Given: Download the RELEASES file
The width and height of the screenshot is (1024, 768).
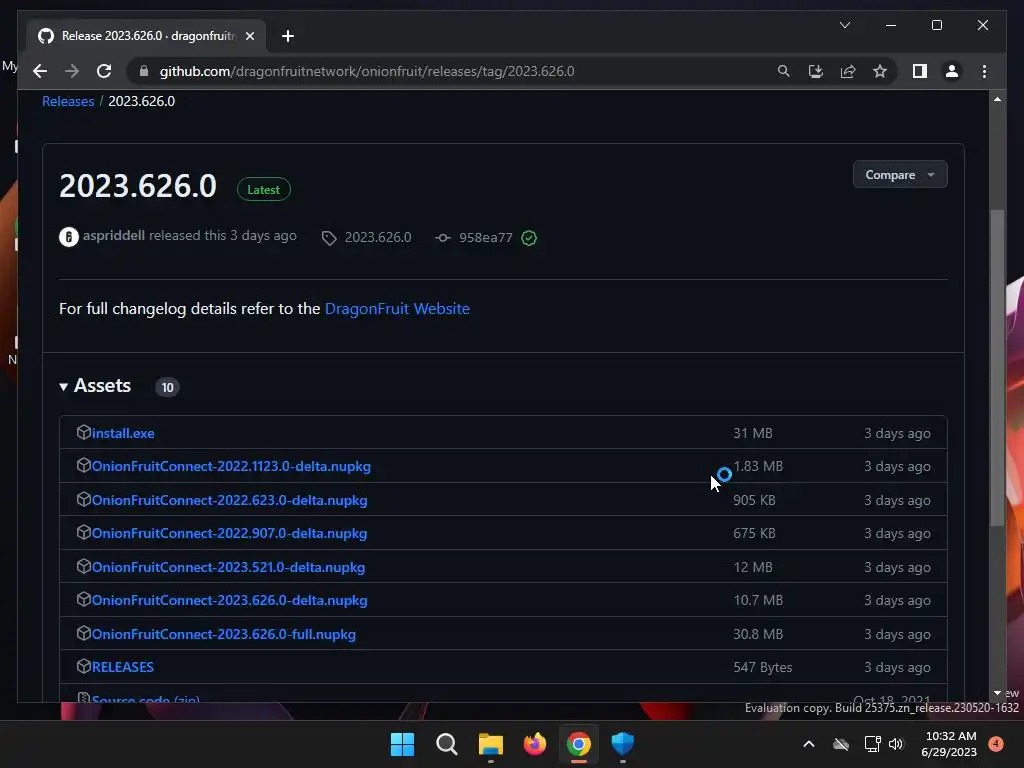Looking at the screenshot, I should [x=123, y=667].
